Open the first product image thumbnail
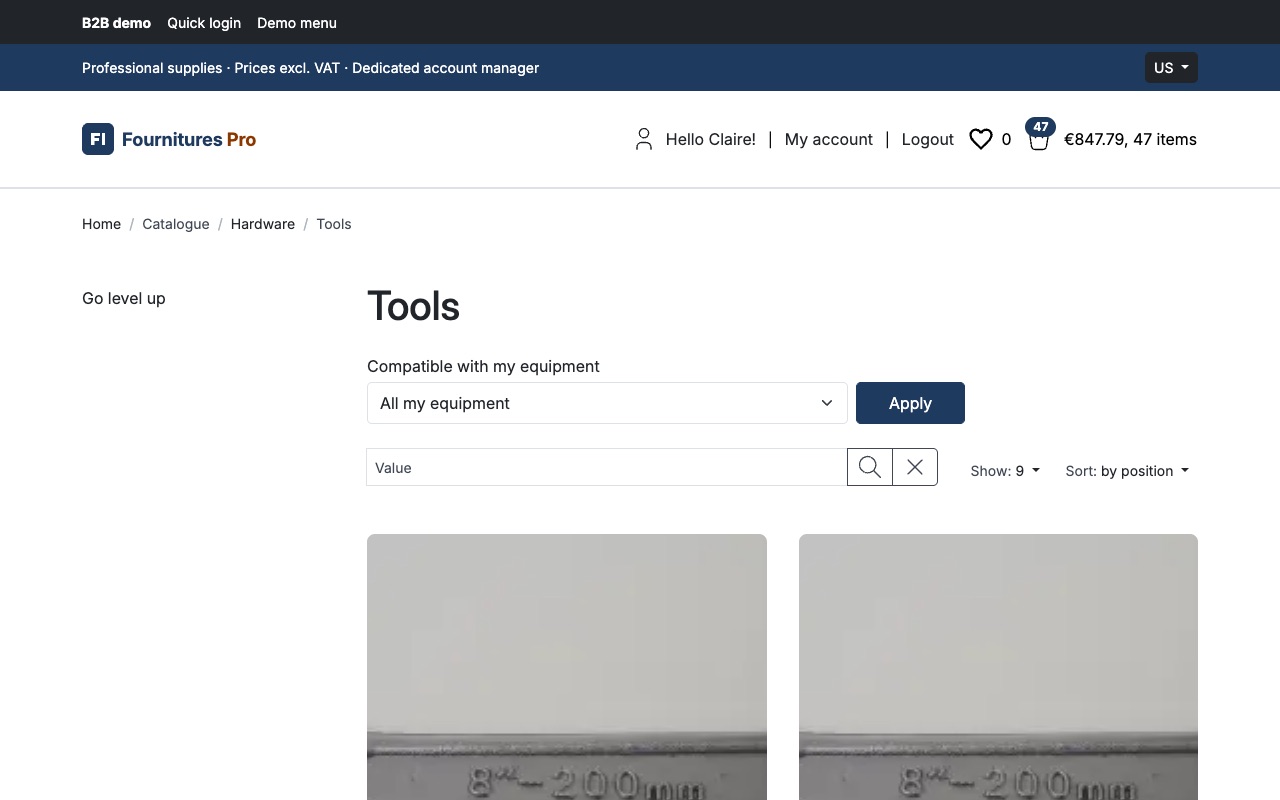1280x800 pixels. pos(567,667)
